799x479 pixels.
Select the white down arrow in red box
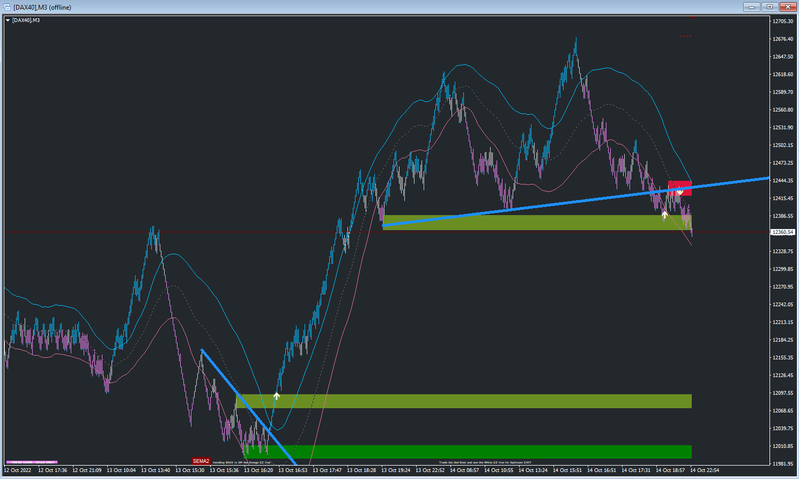[680, 191]
